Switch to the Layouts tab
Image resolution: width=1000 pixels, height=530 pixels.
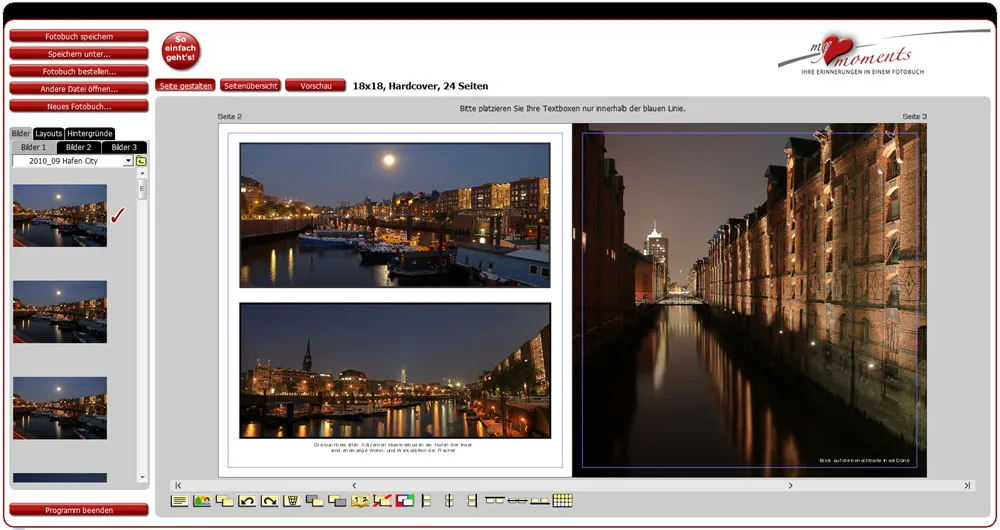(x=48, y=133)
